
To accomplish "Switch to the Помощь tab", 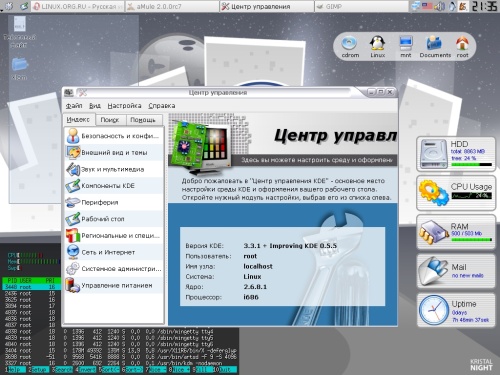I will (x=143, y=120).
